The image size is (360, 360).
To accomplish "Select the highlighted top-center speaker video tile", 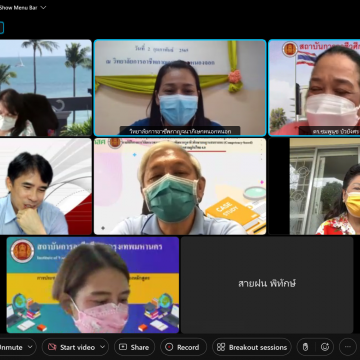I will click(x=180, y=88).
